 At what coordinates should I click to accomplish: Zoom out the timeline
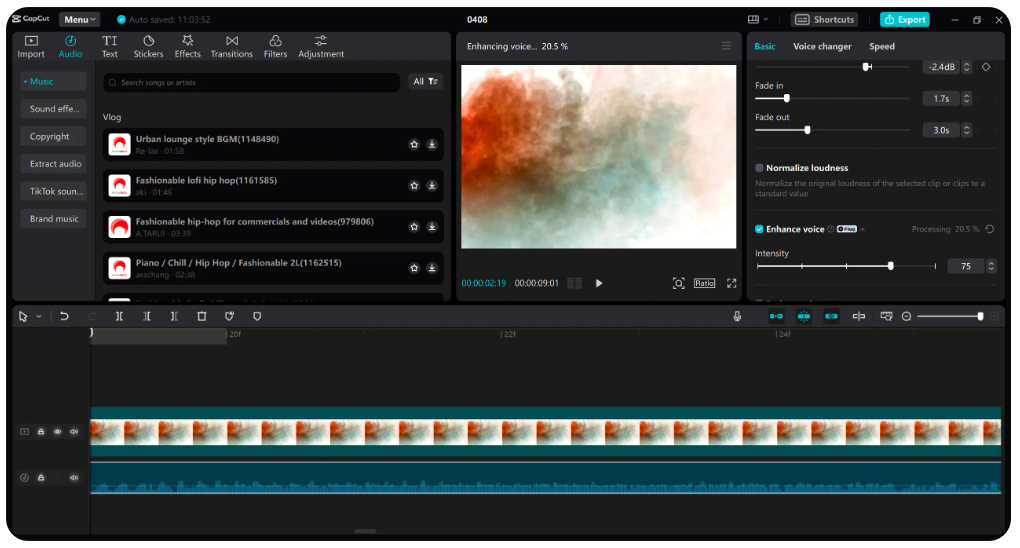pyautogui.click(x=906, y=316)
